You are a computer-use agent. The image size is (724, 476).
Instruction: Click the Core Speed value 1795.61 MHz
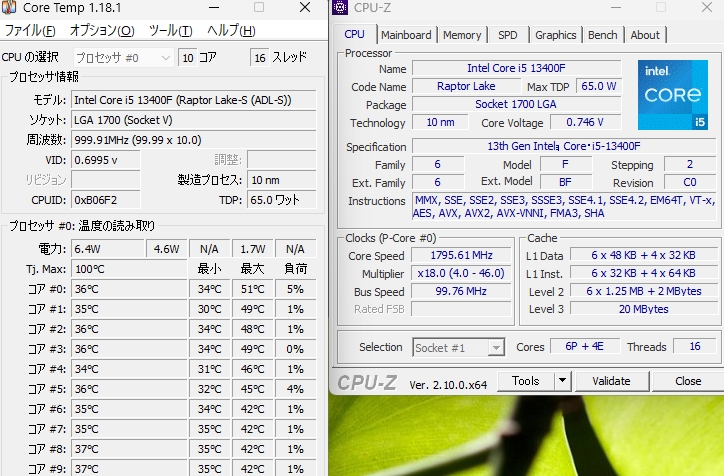click(461, 255)
